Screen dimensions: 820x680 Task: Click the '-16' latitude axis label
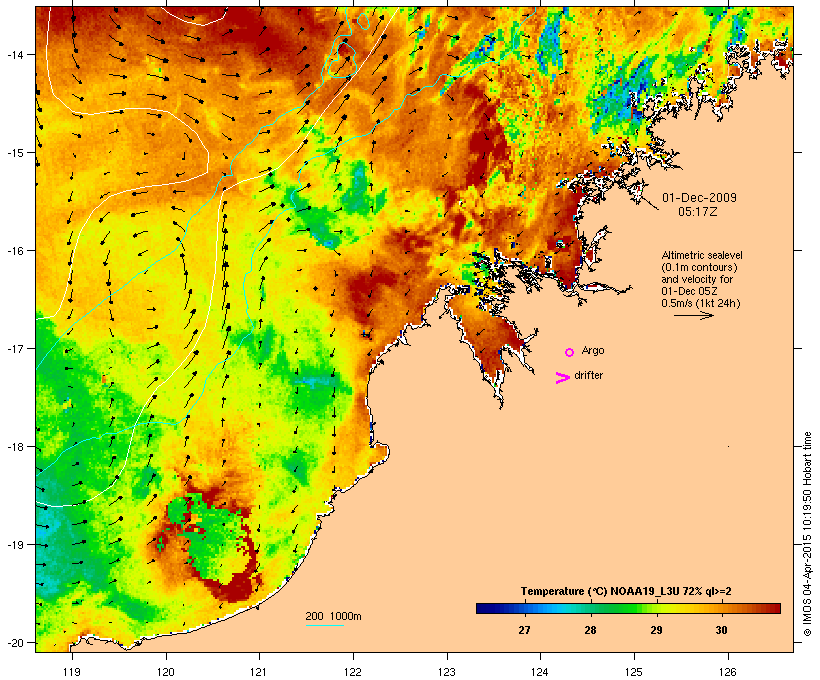pos(15,251)
